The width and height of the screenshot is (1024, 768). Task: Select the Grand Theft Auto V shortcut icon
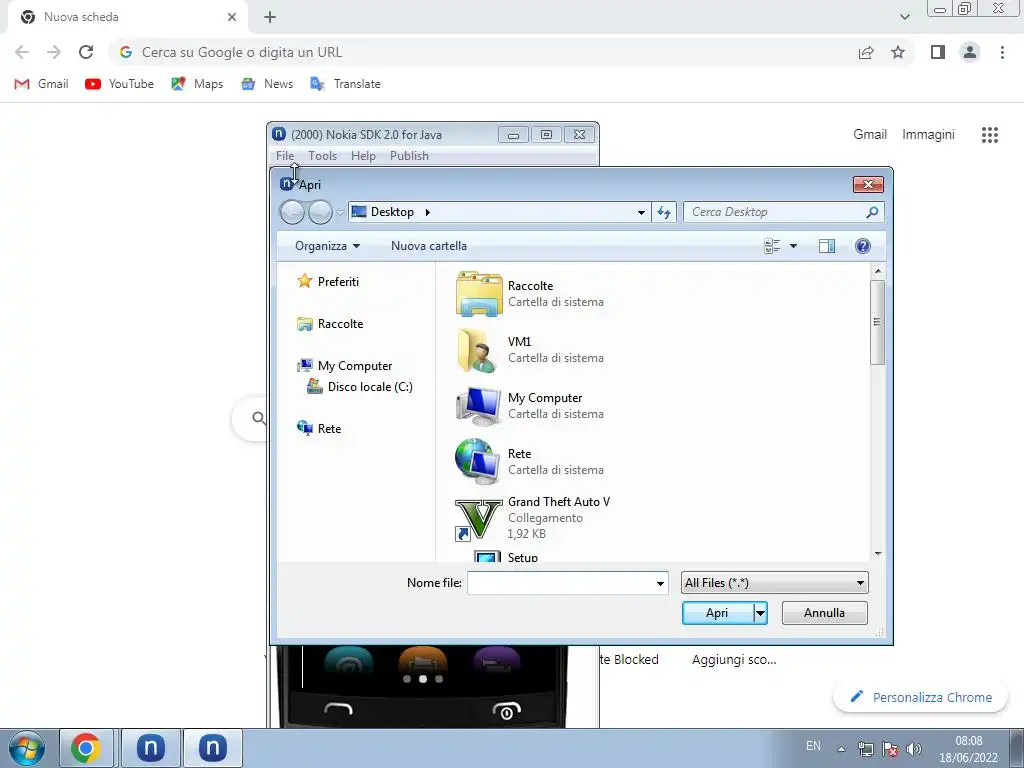[479, 519]
